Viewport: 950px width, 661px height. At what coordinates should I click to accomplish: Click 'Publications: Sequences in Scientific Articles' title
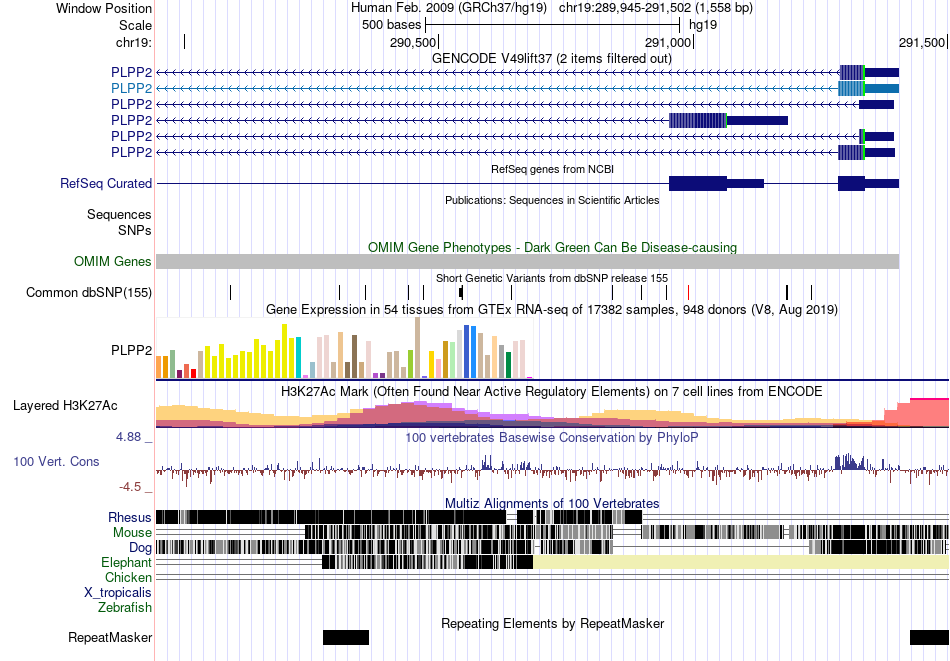pos(552,201)
